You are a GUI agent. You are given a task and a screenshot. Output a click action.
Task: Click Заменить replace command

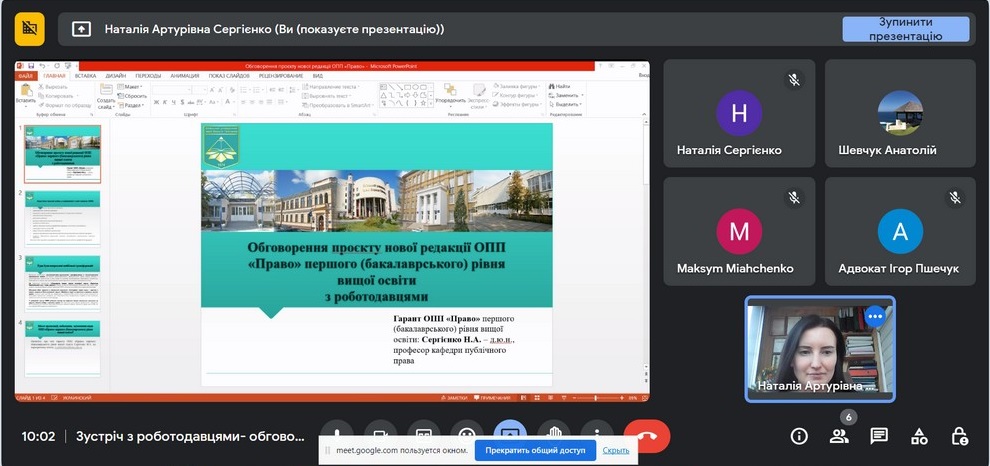(x=565, y=95)
